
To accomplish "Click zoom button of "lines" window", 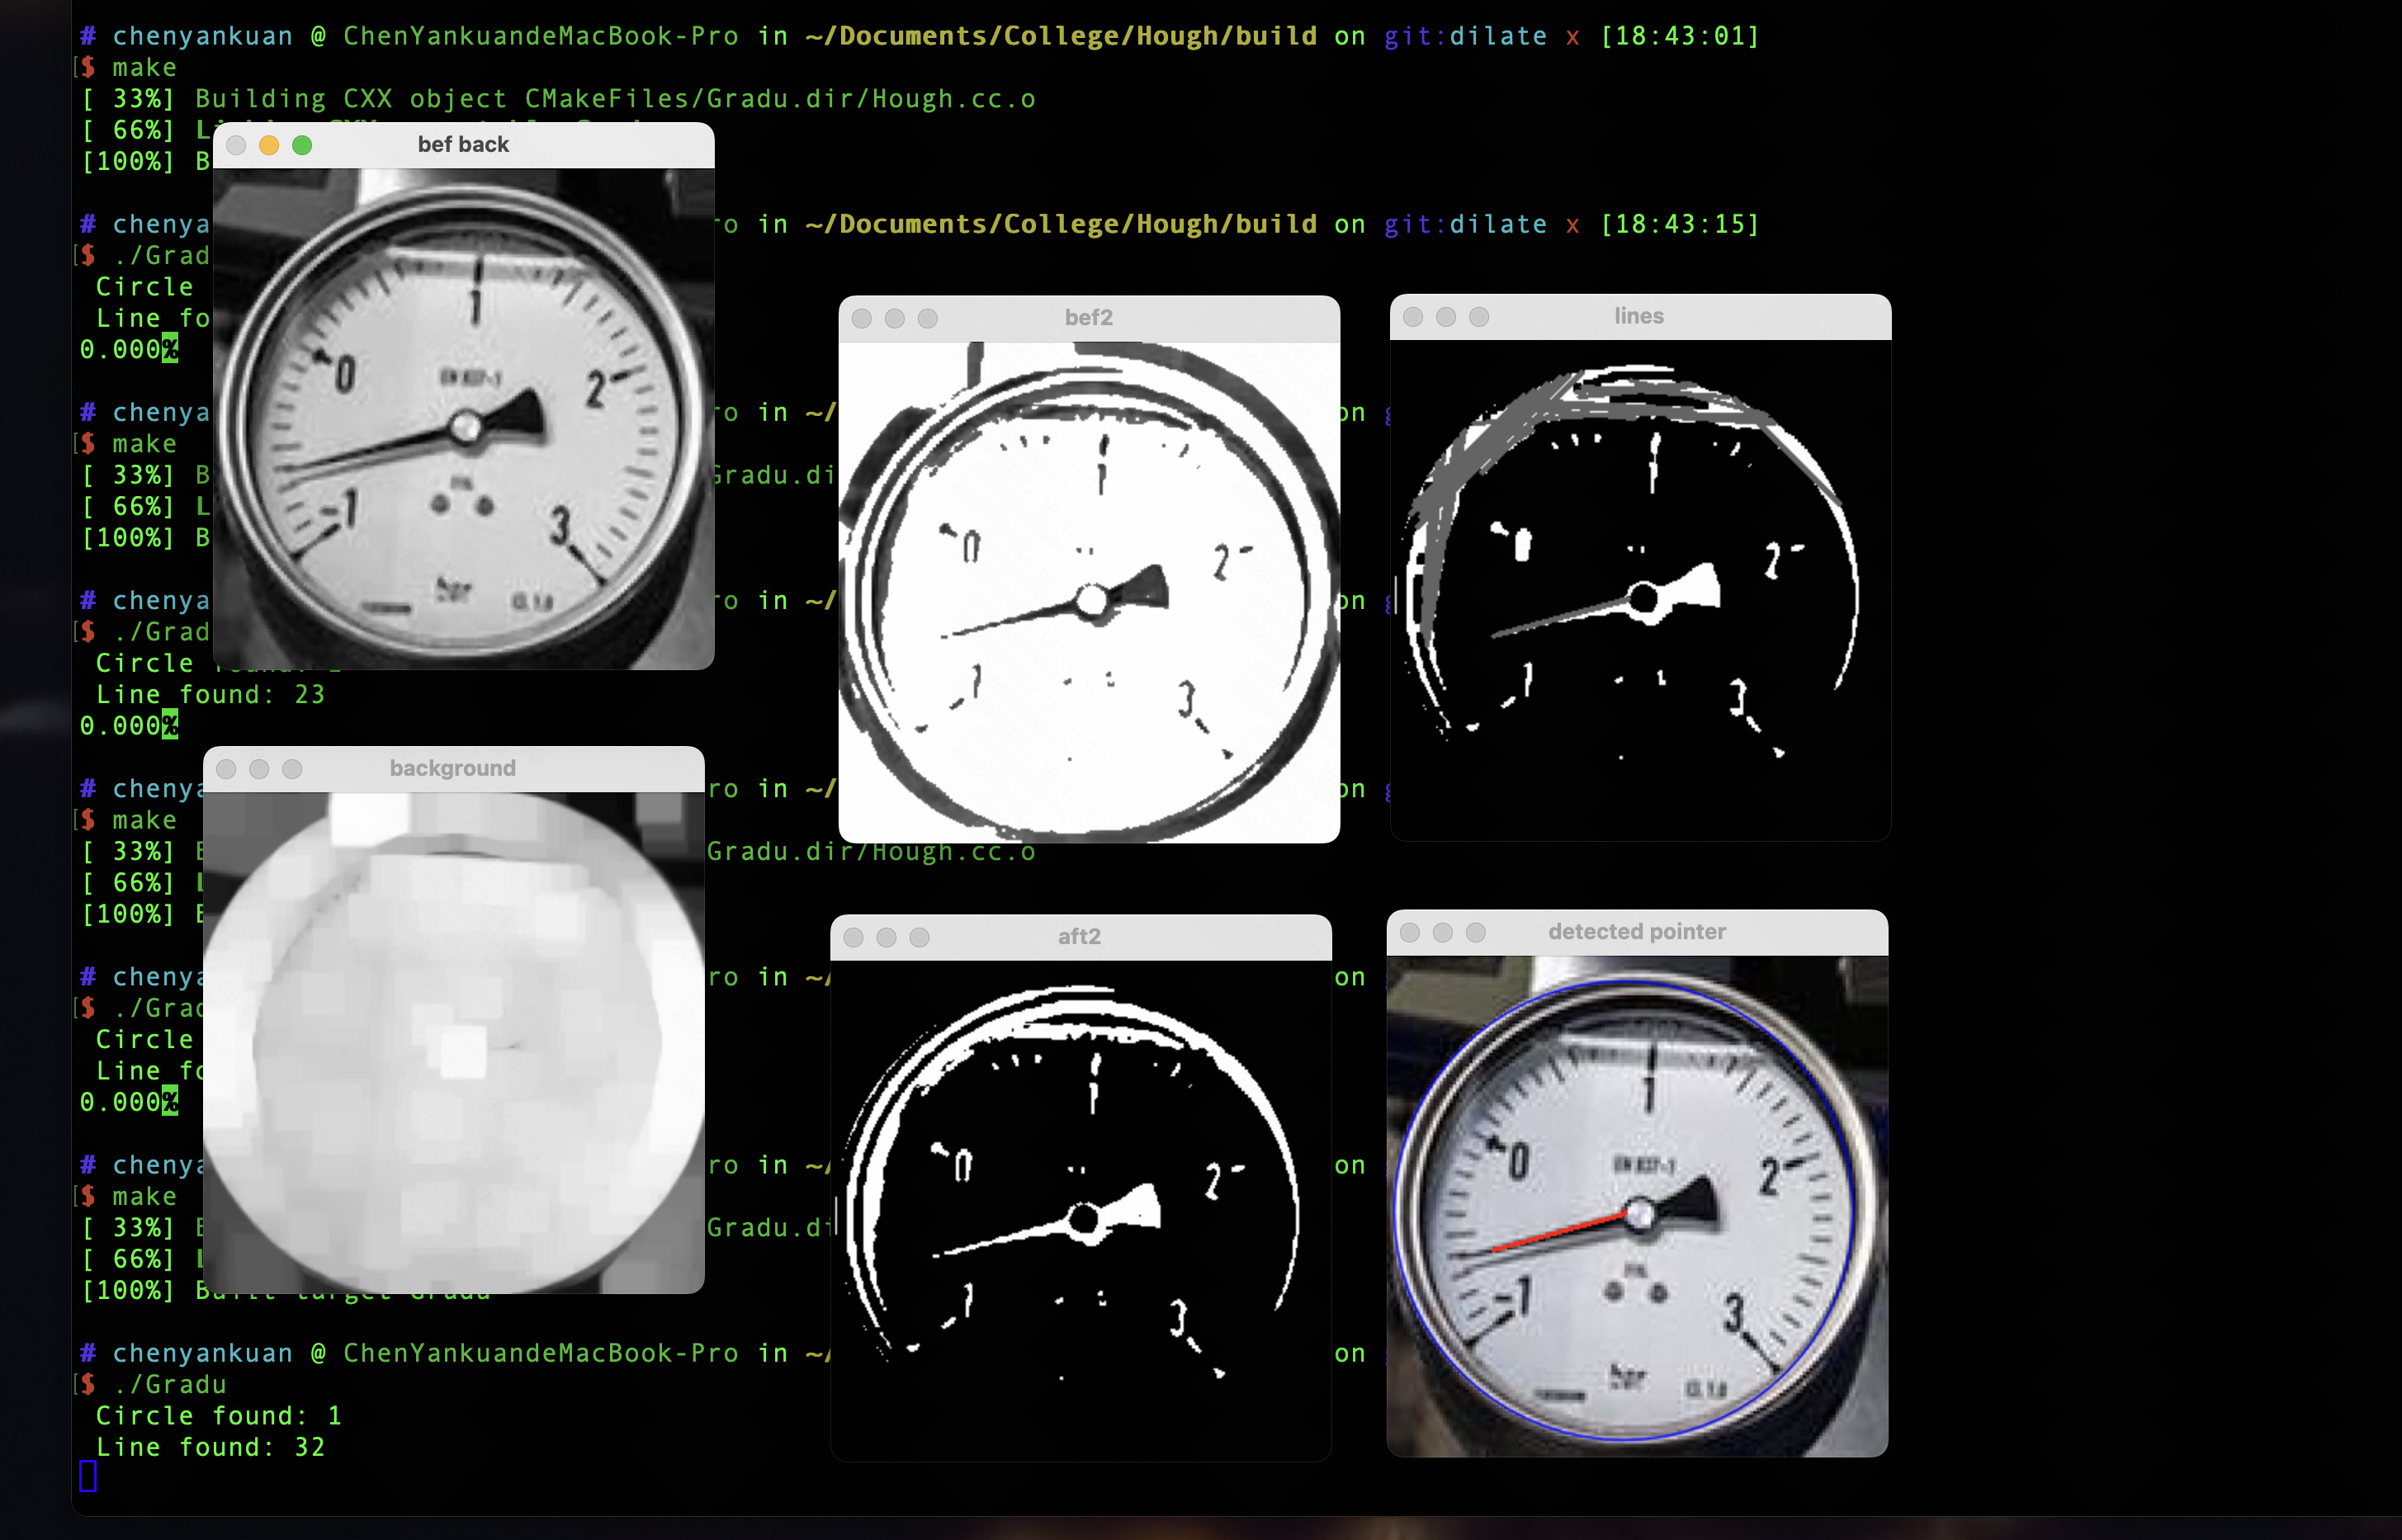I will pos(1479,317).
